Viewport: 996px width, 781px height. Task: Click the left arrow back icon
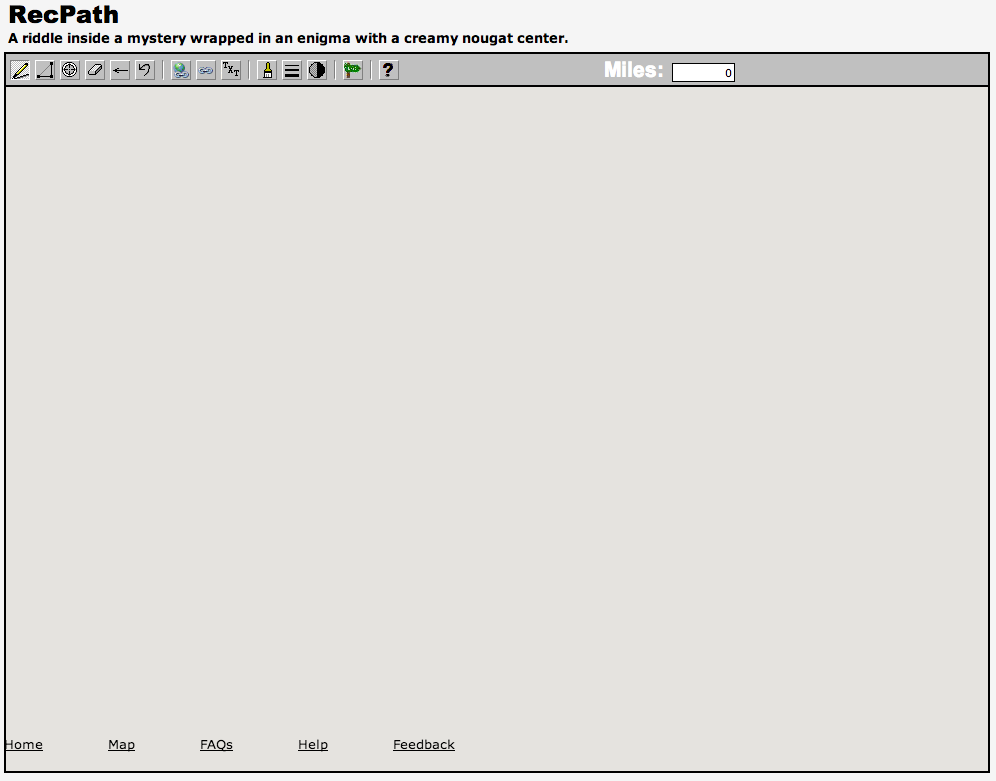120,70
